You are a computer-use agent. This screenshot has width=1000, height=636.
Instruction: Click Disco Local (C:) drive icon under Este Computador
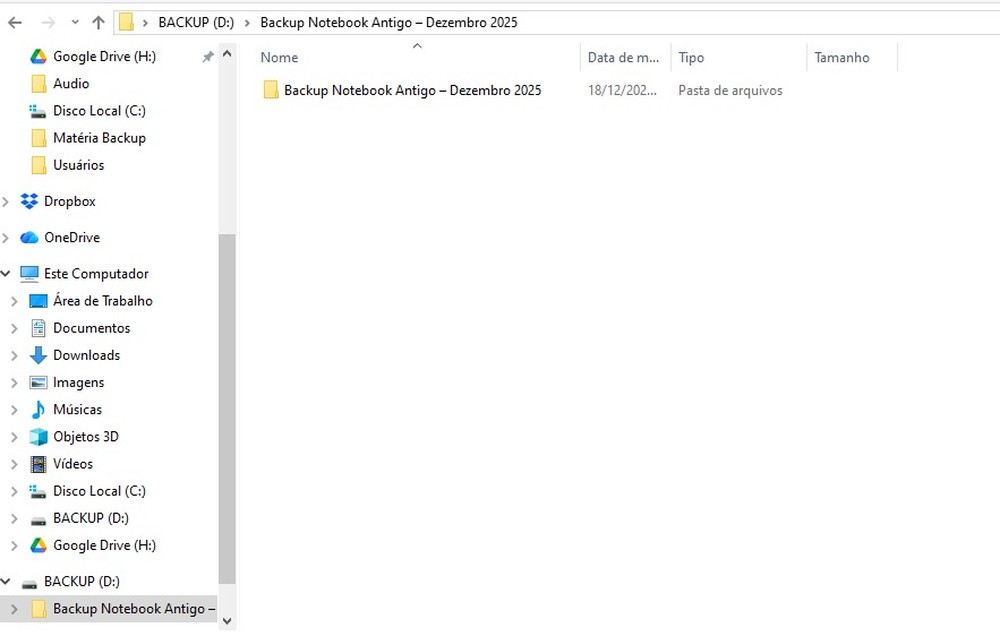click(38, 492)
